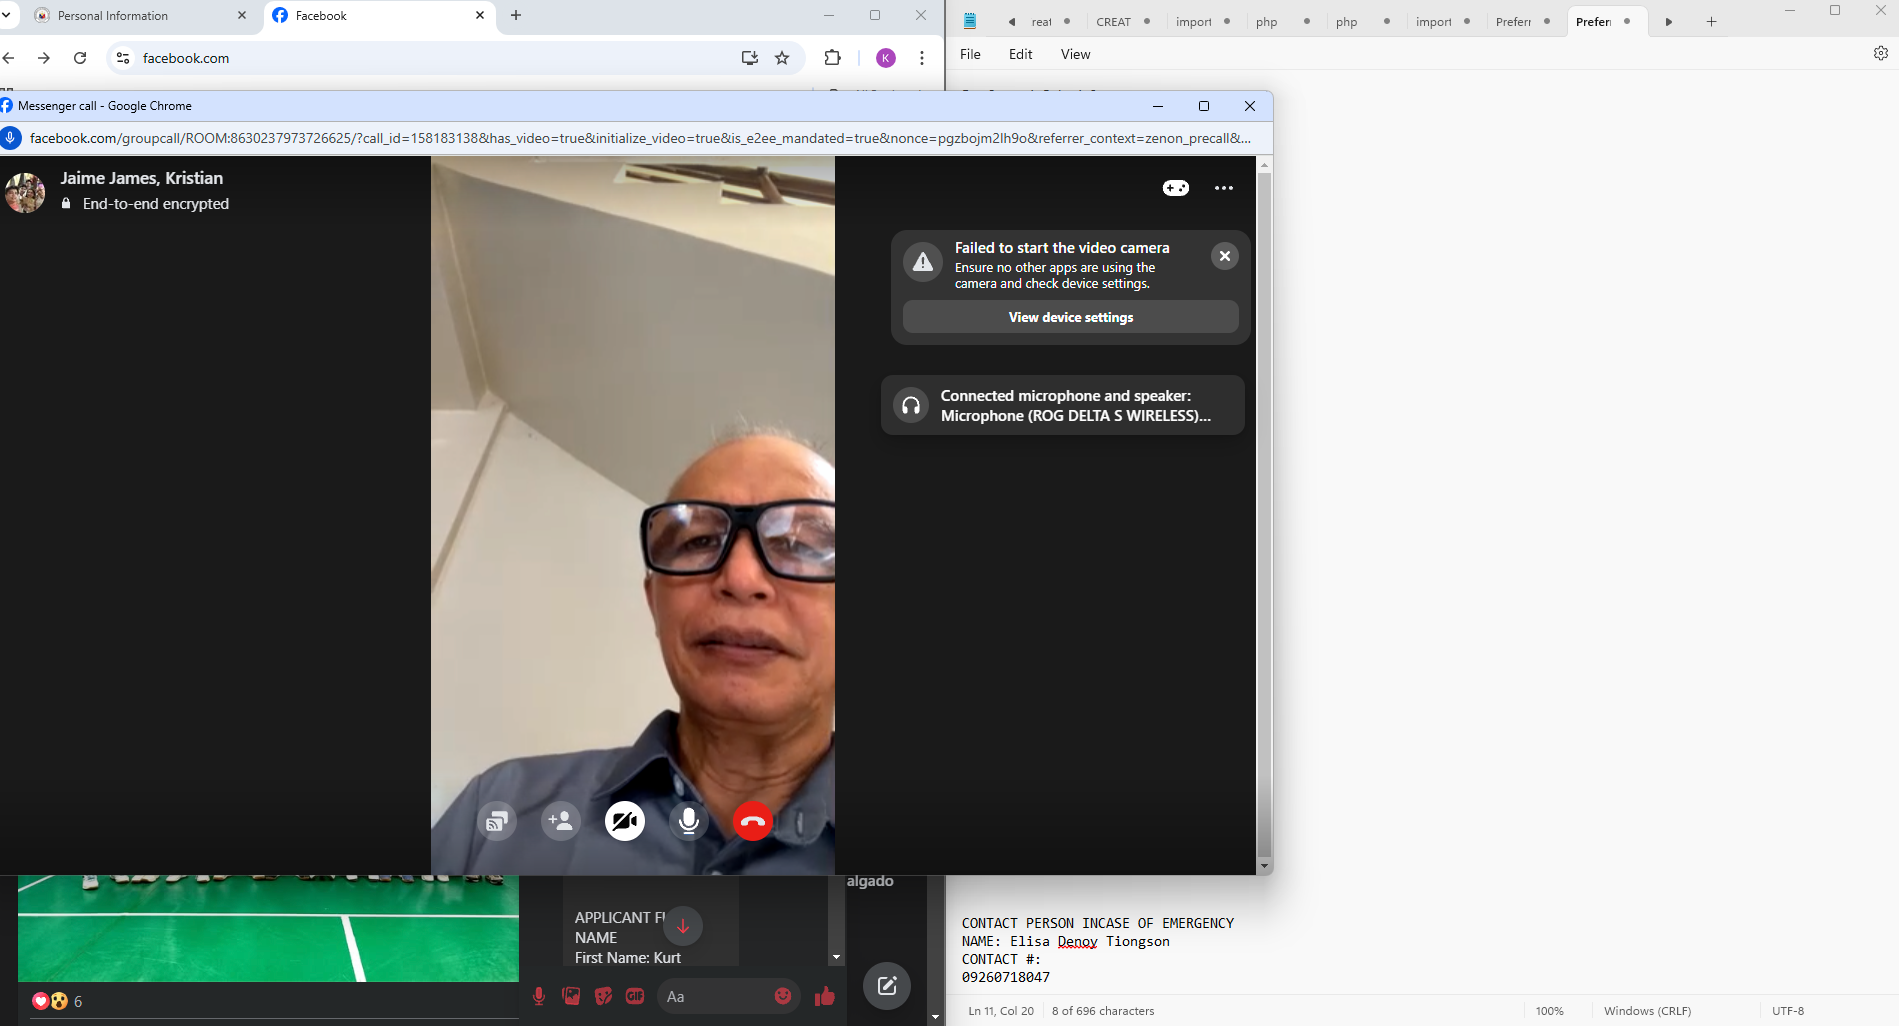Open a new Chrome tab
The width and height of the screenshot is (1899, 1026).
[516, 16]
